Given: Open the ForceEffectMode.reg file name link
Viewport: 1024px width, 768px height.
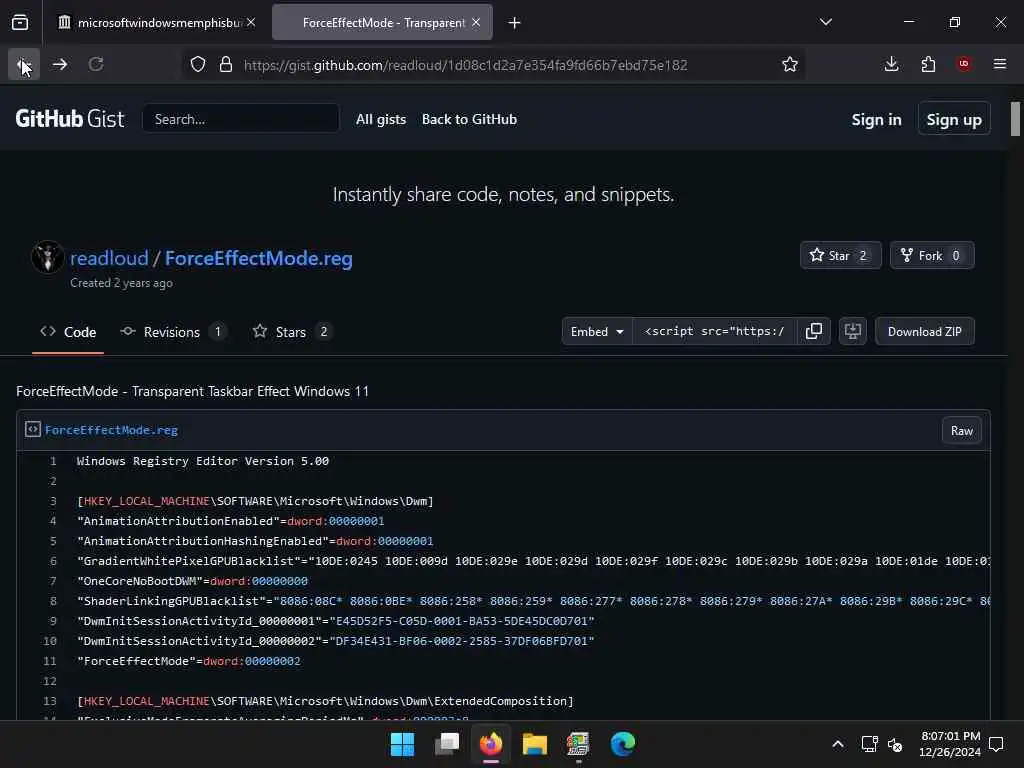Looking at the screenshot, I should point(111,430).
